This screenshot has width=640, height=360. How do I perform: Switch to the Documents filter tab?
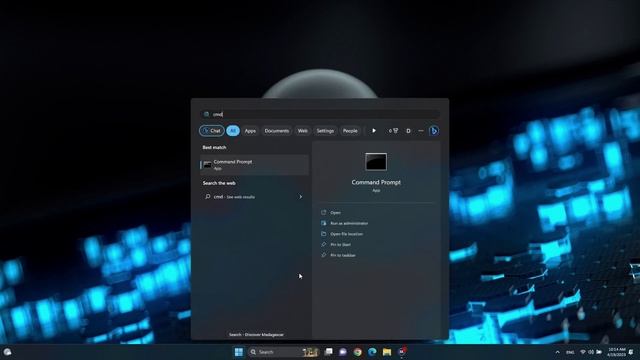coord(277,131)
